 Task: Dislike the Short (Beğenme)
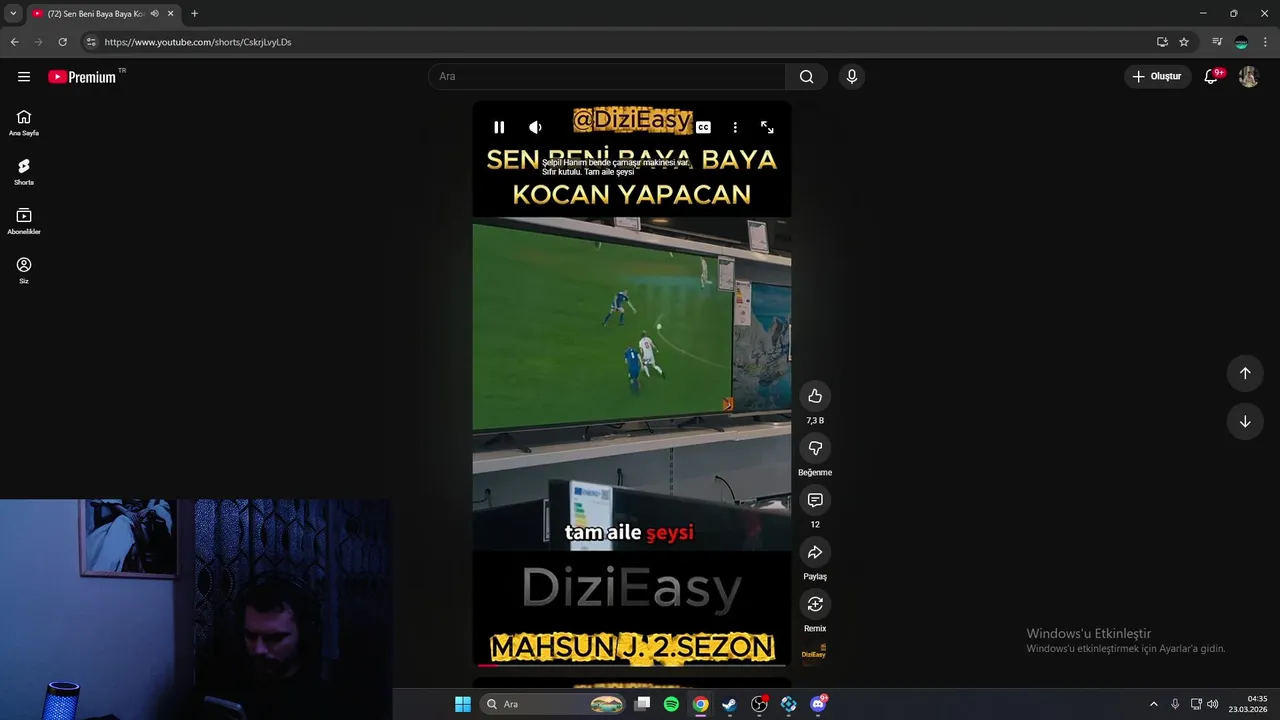coord(815,448)
